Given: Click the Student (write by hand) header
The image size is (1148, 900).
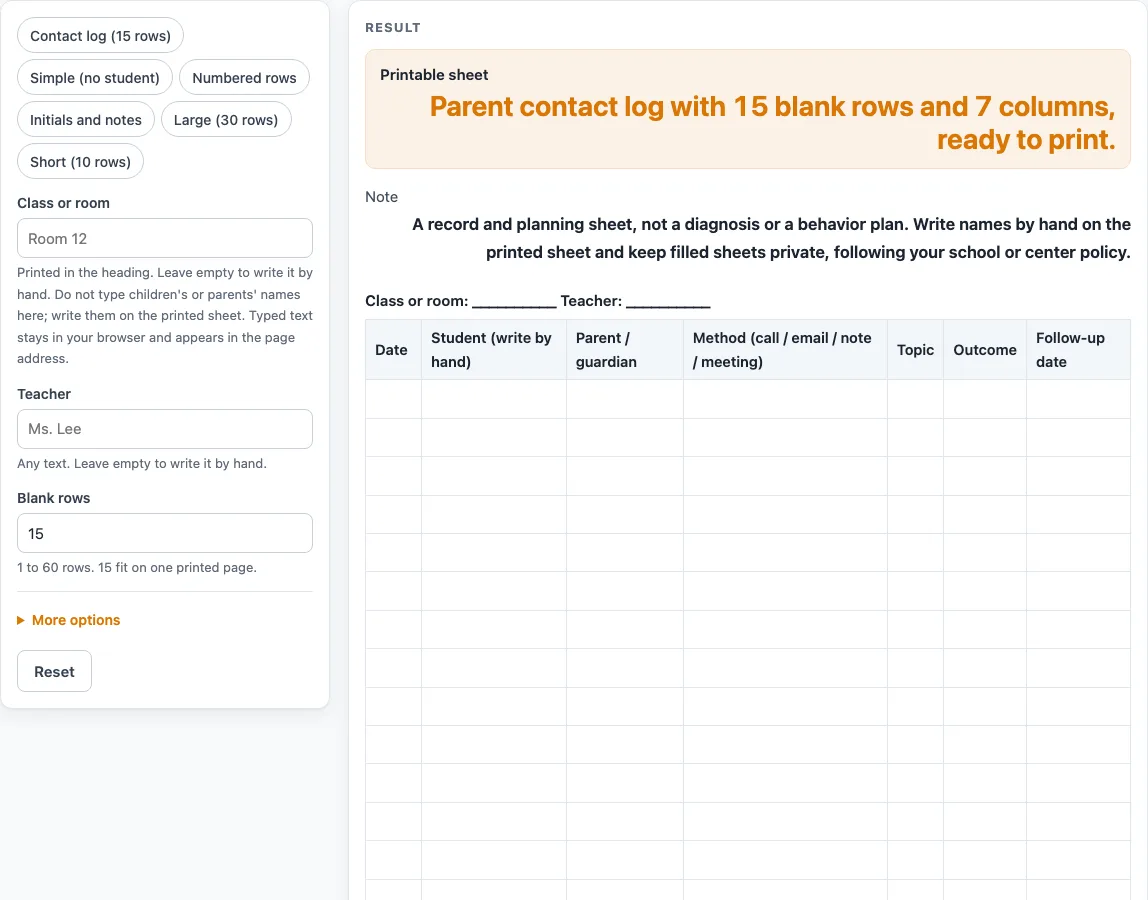Looking at the screenshot, I should coord(493,349).
